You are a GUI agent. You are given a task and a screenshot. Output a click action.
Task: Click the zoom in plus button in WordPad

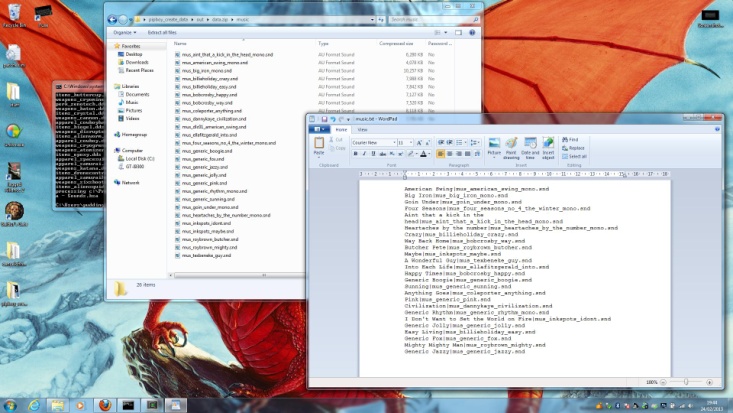pyautogui.click(x=709, y=382)
